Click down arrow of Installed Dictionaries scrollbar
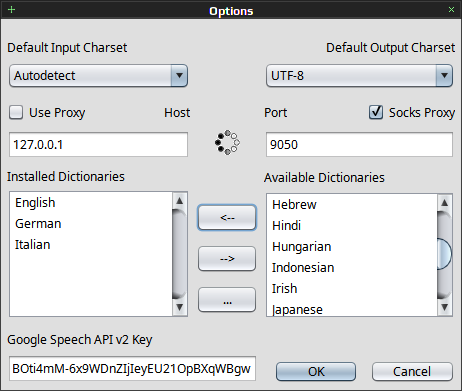The height and width of the screenshot is (391, 462). [180, 307]
